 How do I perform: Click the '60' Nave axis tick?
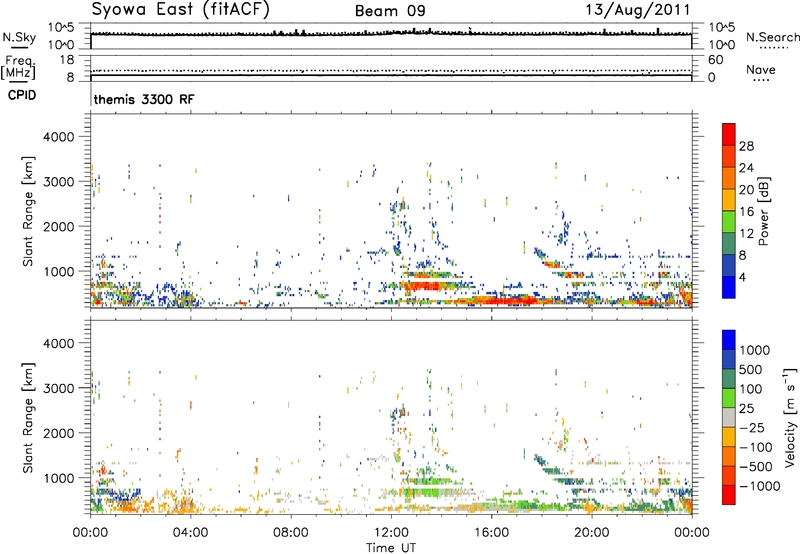(715, 60)
